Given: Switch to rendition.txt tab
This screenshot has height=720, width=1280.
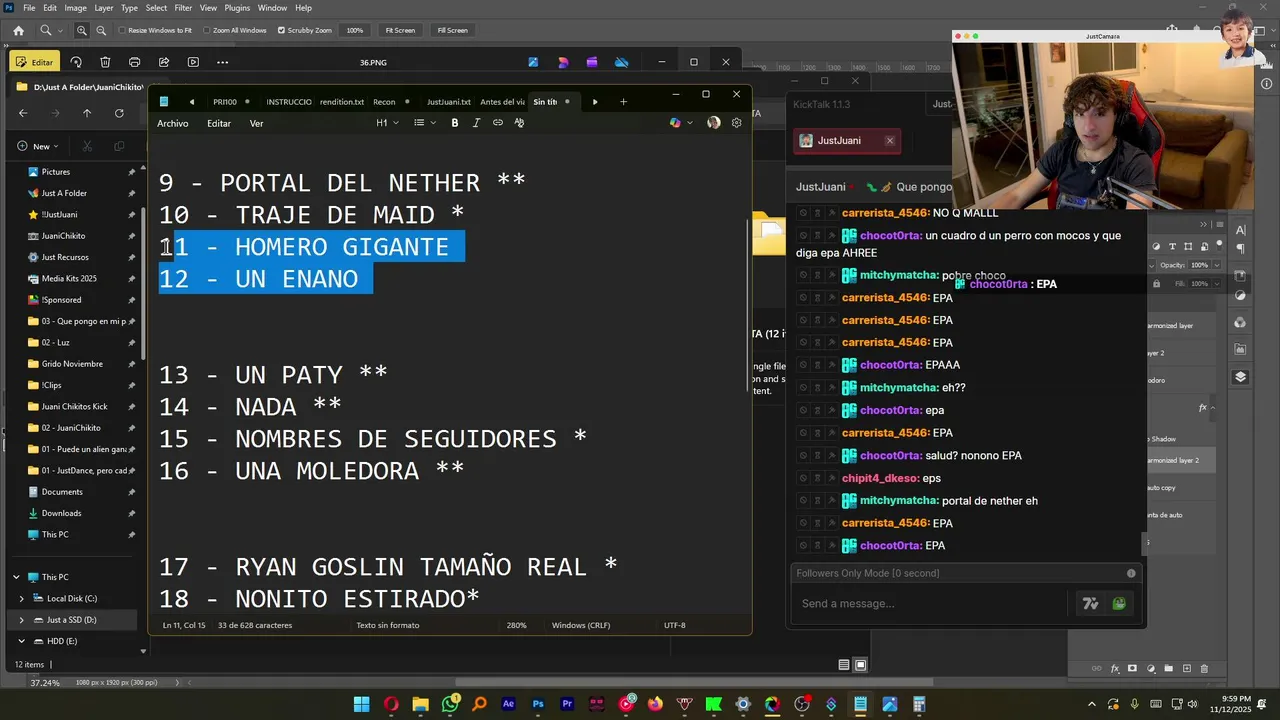Looking at the screenshot, I should (x=342, y=101).
